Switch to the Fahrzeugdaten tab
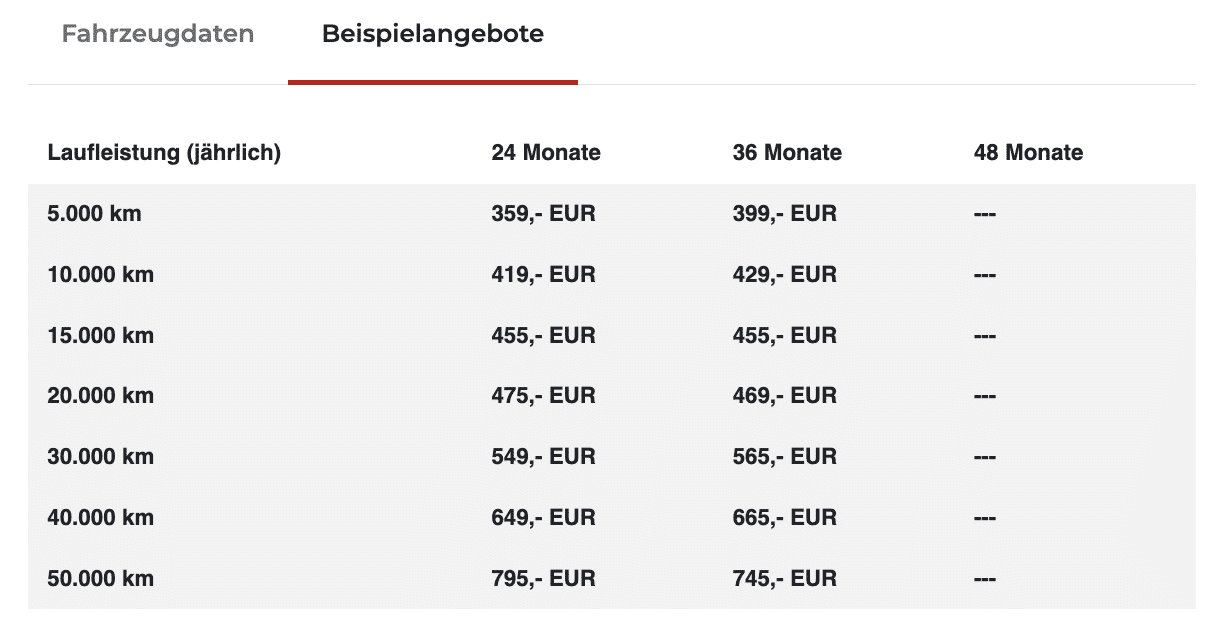 point(158,34)
